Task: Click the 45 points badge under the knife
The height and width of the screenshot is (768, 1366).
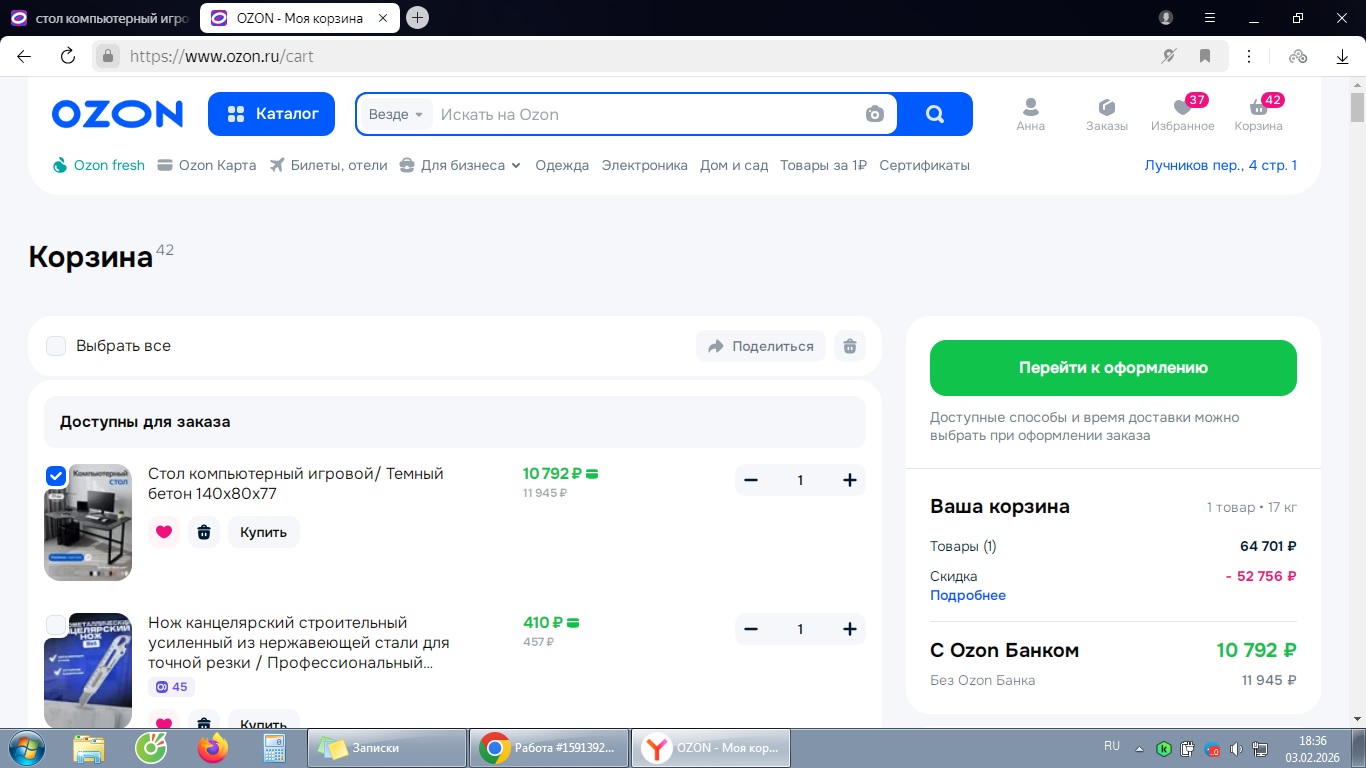Action: 171,687
